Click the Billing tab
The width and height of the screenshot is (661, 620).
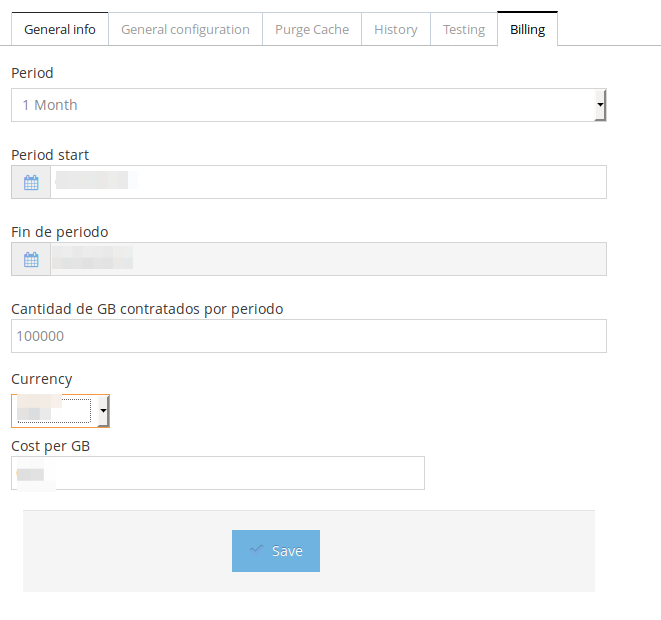527,29
